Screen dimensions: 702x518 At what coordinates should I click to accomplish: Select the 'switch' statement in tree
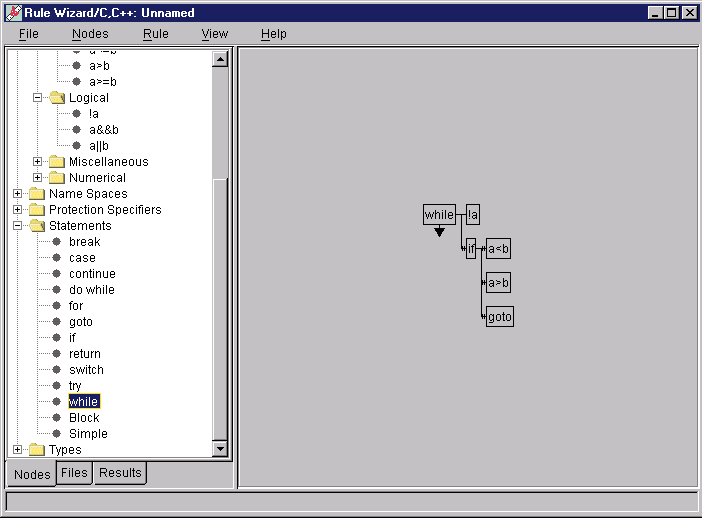click(86, 370)
